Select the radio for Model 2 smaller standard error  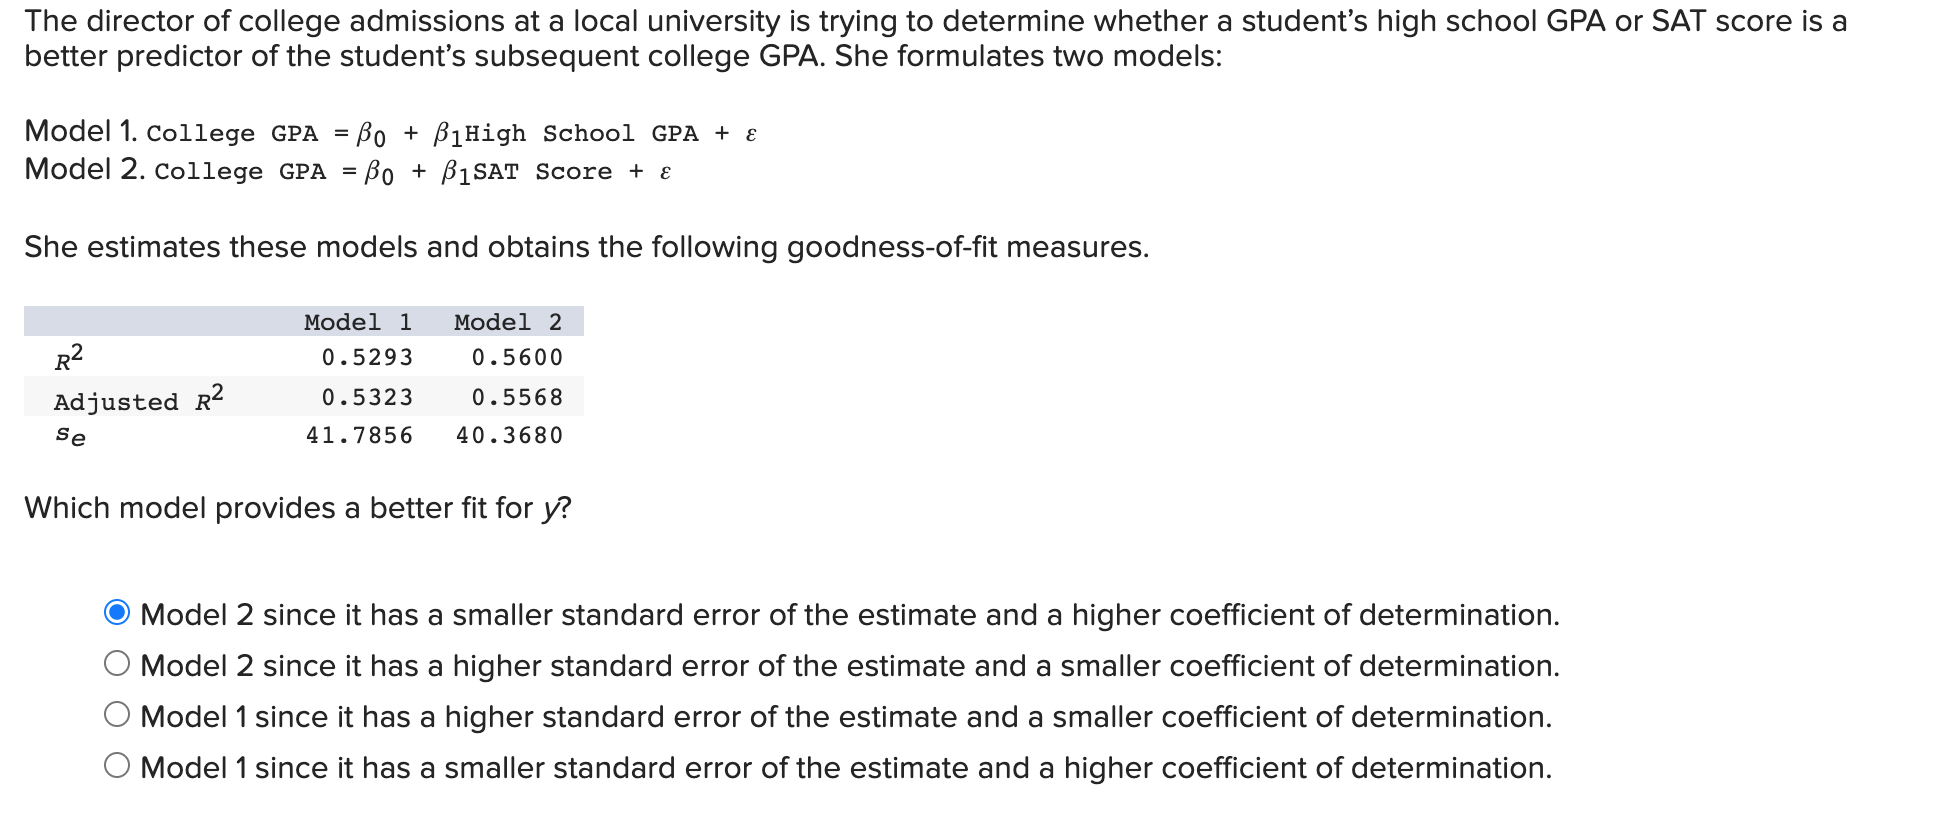pyautogui.click(x=117, y=612)
